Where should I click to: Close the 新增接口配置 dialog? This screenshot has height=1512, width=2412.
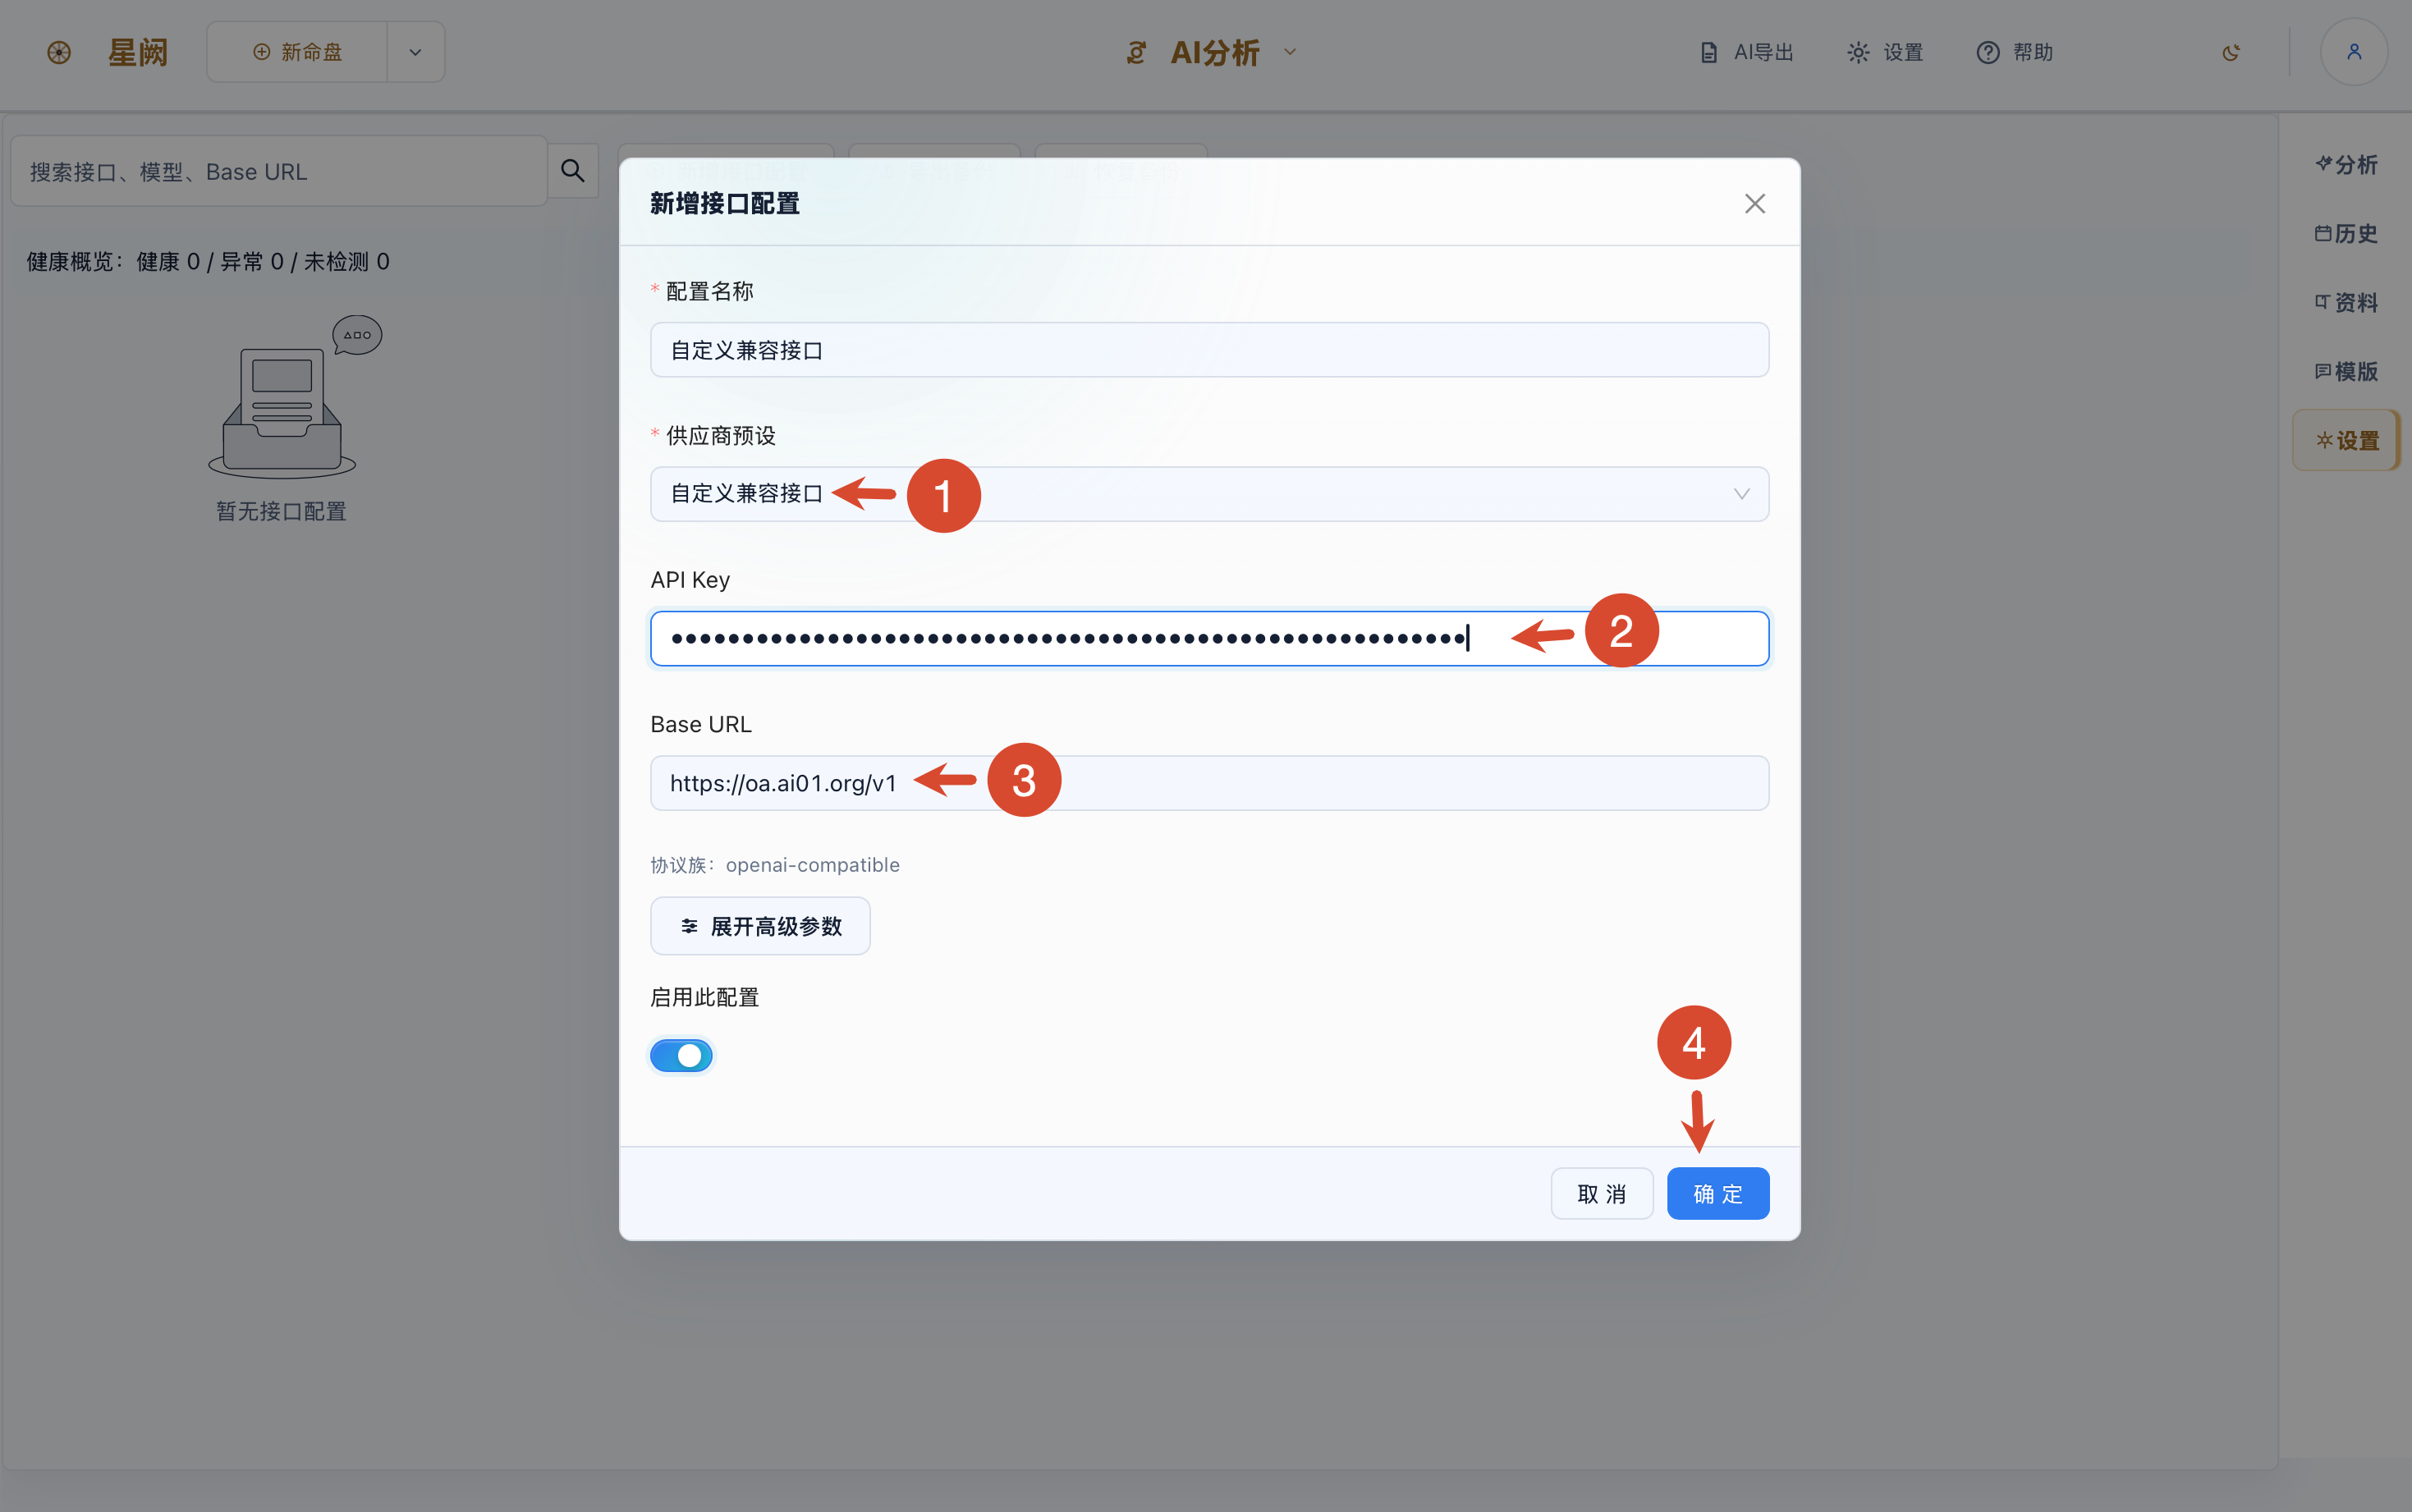tap(1754, 204)
